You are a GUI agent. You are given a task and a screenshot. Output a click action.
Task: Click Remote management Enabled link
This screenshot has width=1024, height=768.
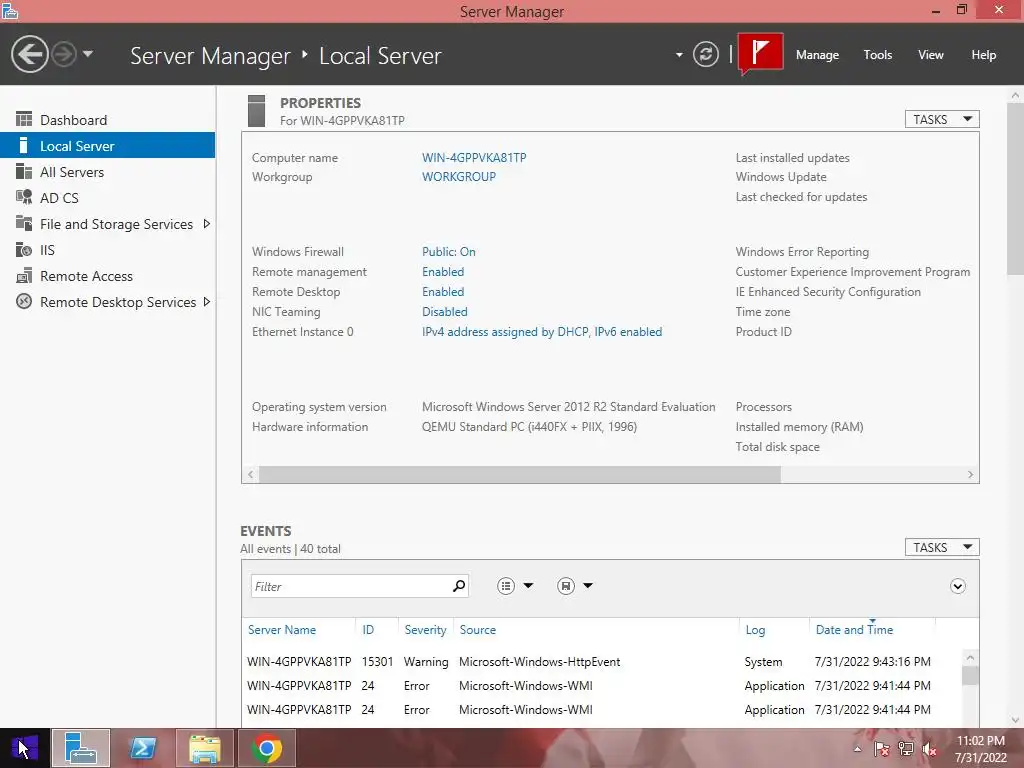click(x=443, y=272)
